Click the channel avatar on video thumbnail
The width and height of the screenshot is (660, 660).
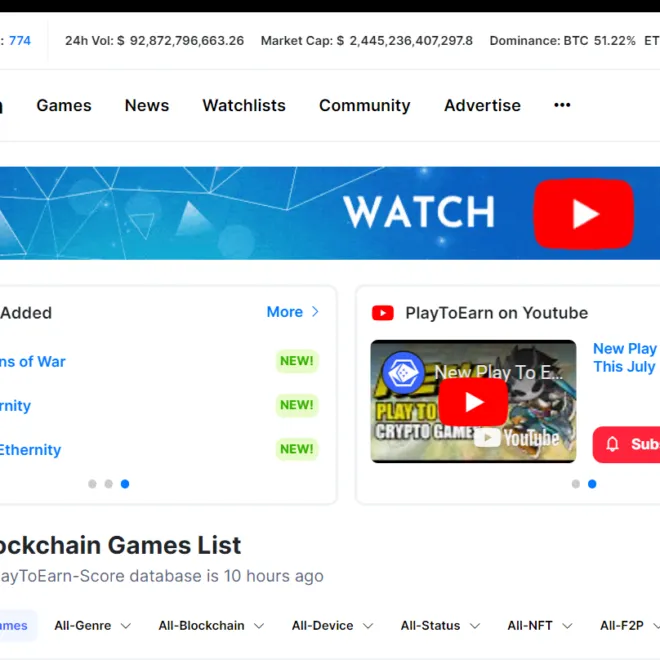(404, 372)
